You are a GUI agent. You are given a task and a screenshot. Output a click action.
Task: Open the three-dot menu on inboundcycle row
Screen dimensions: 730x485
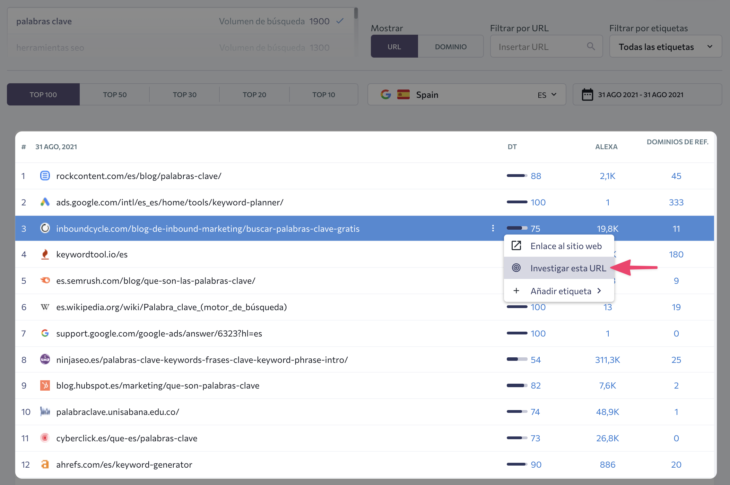[492, 228]
